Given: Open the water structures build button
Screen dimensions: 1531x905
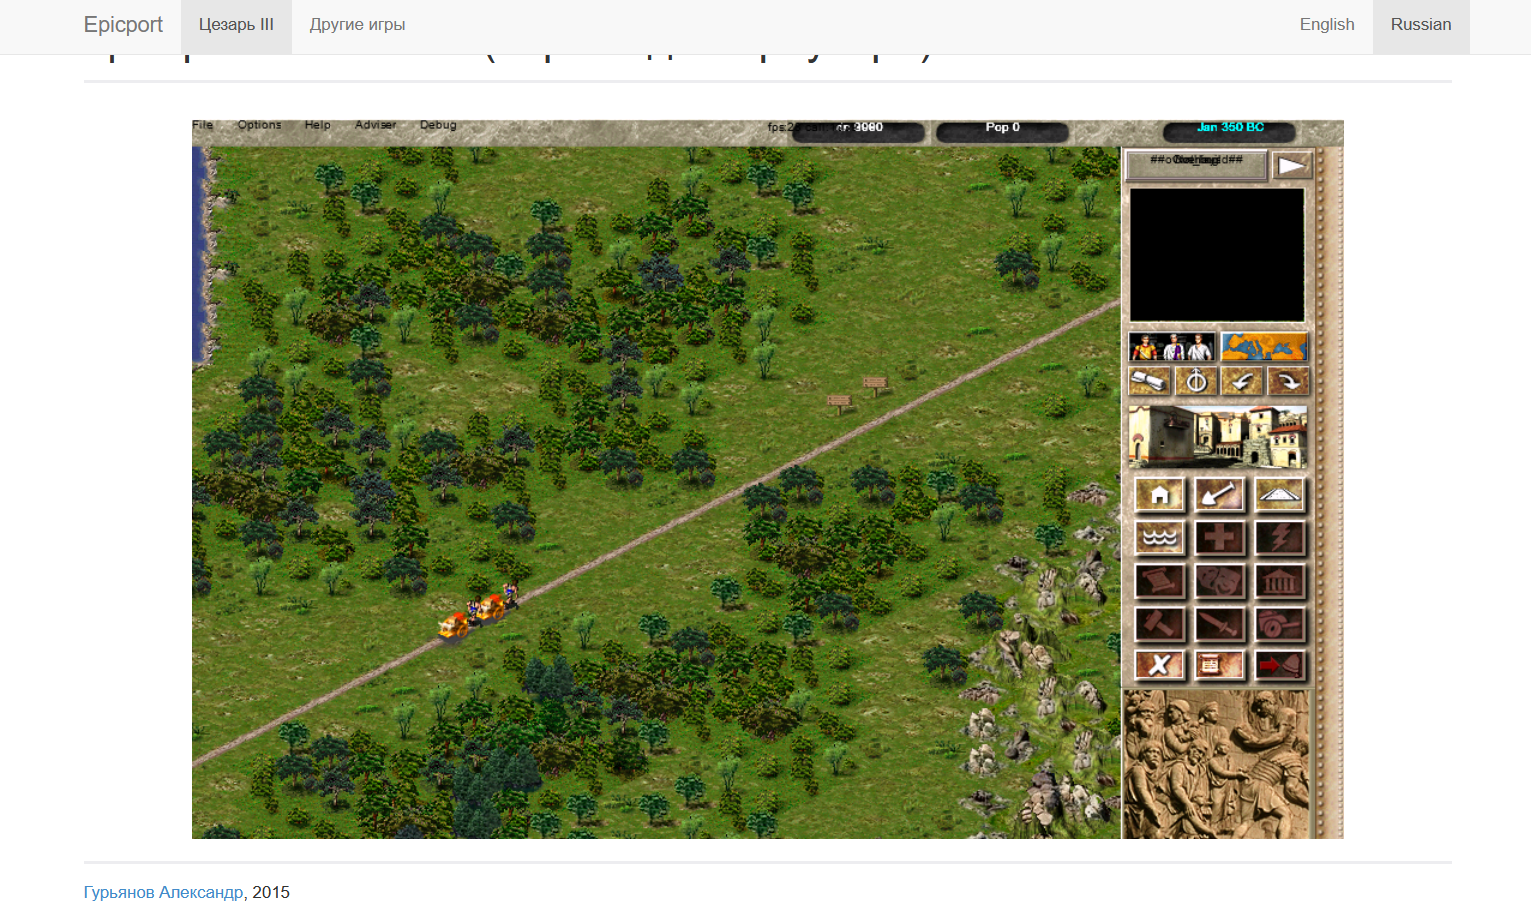Looking at the screenshot, I should pos(1160,538).
